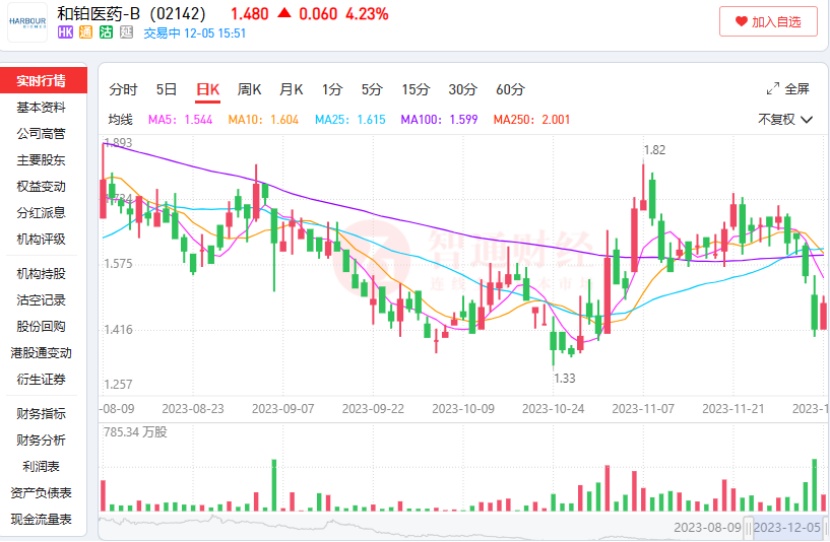Viewport: 830px width, 542px height.
Task: Click the red up-arrow price indicator
Action: click(x=285, y=14)
